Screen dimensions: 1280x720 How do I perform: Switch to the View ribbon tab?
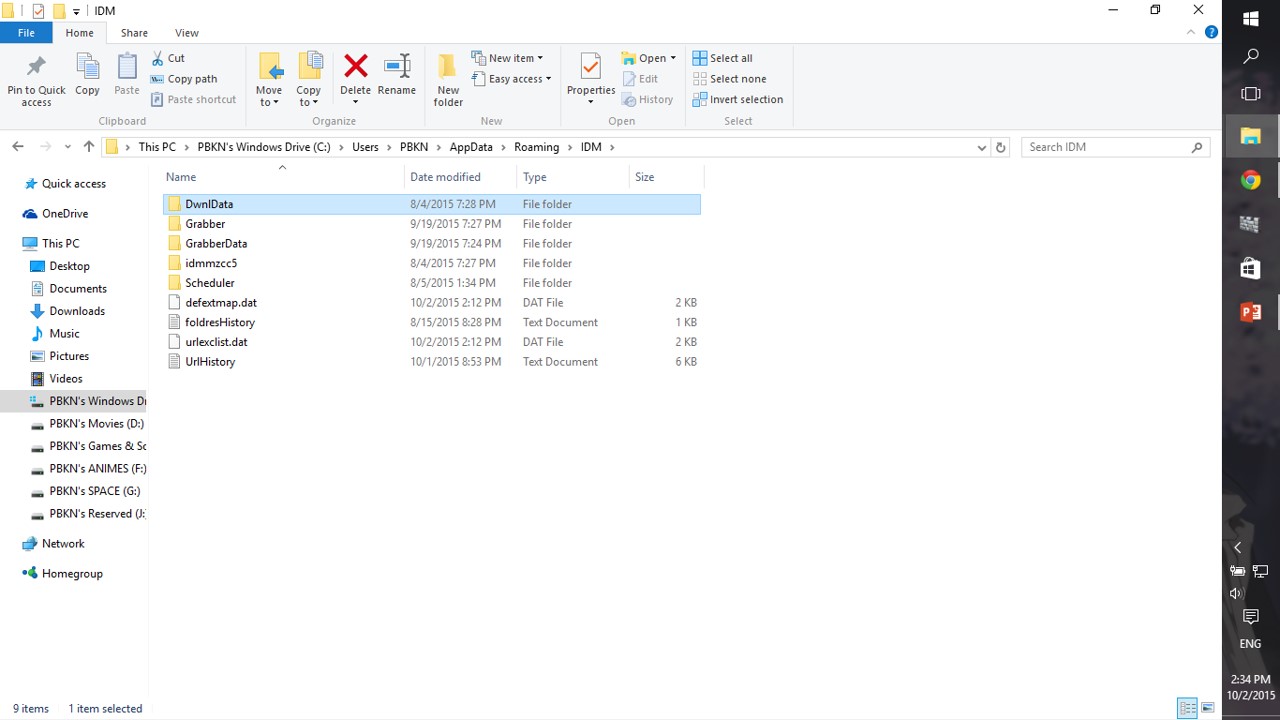click(x=186, y=33)
